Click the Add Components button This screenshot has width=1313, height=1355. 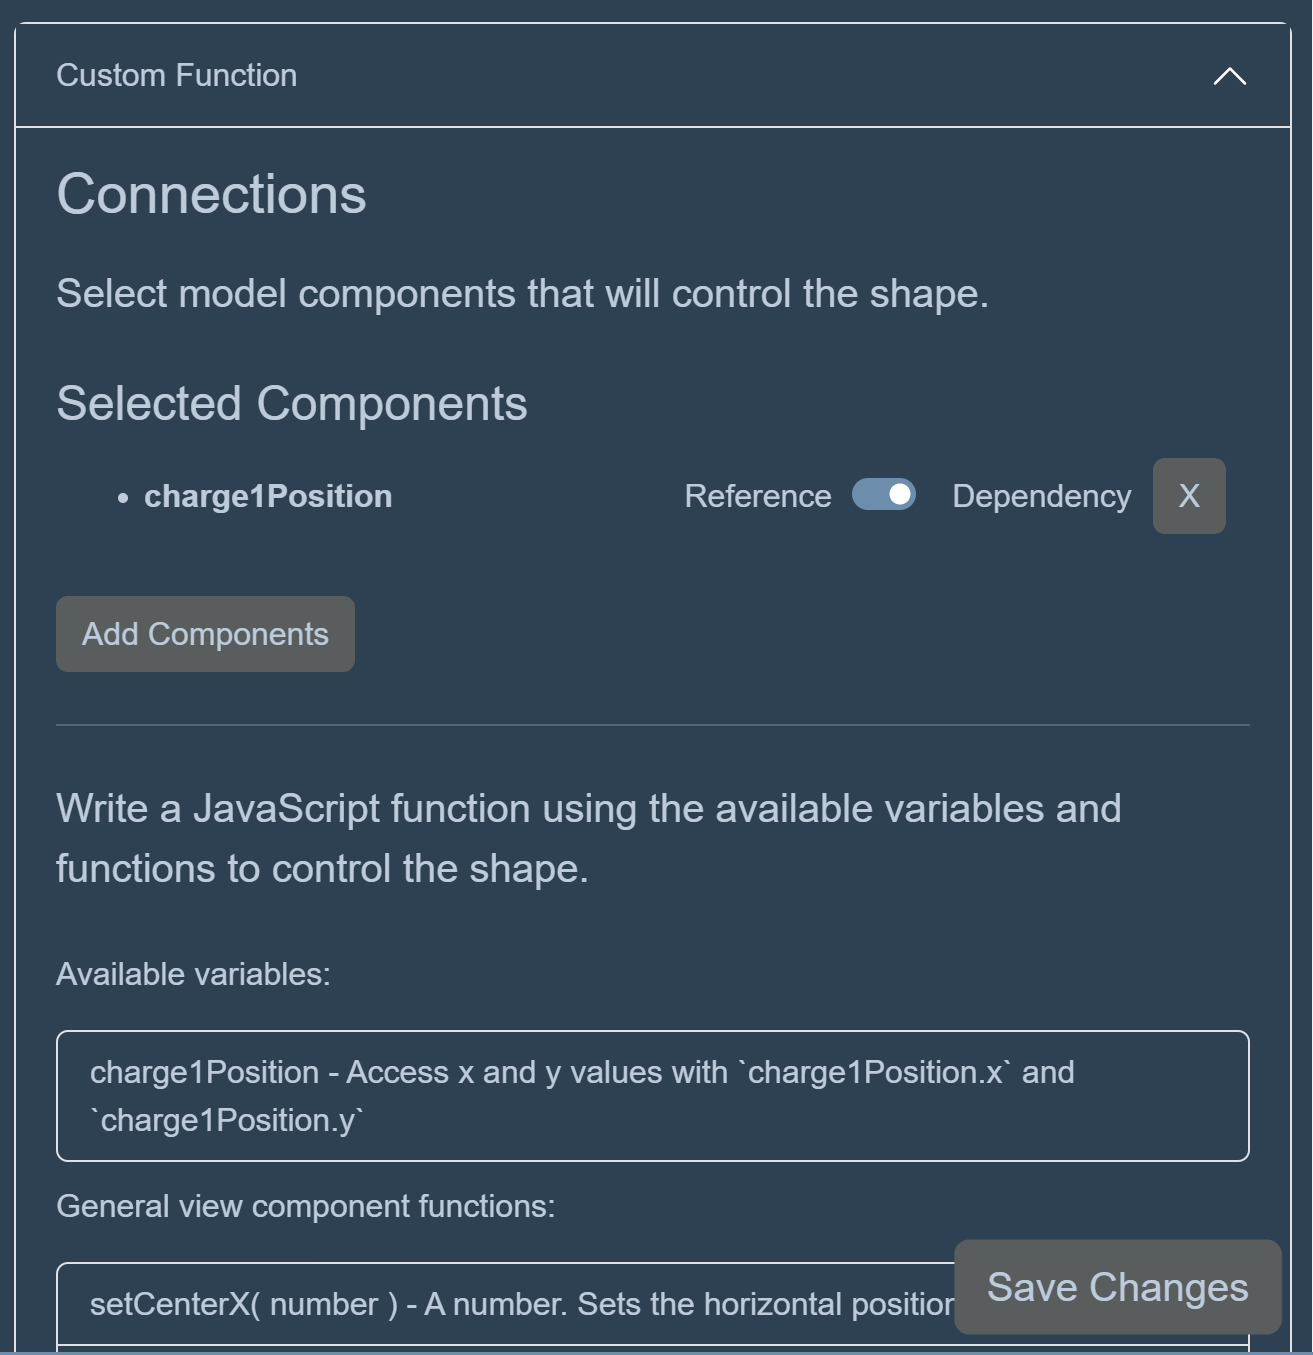pos(205,634)
